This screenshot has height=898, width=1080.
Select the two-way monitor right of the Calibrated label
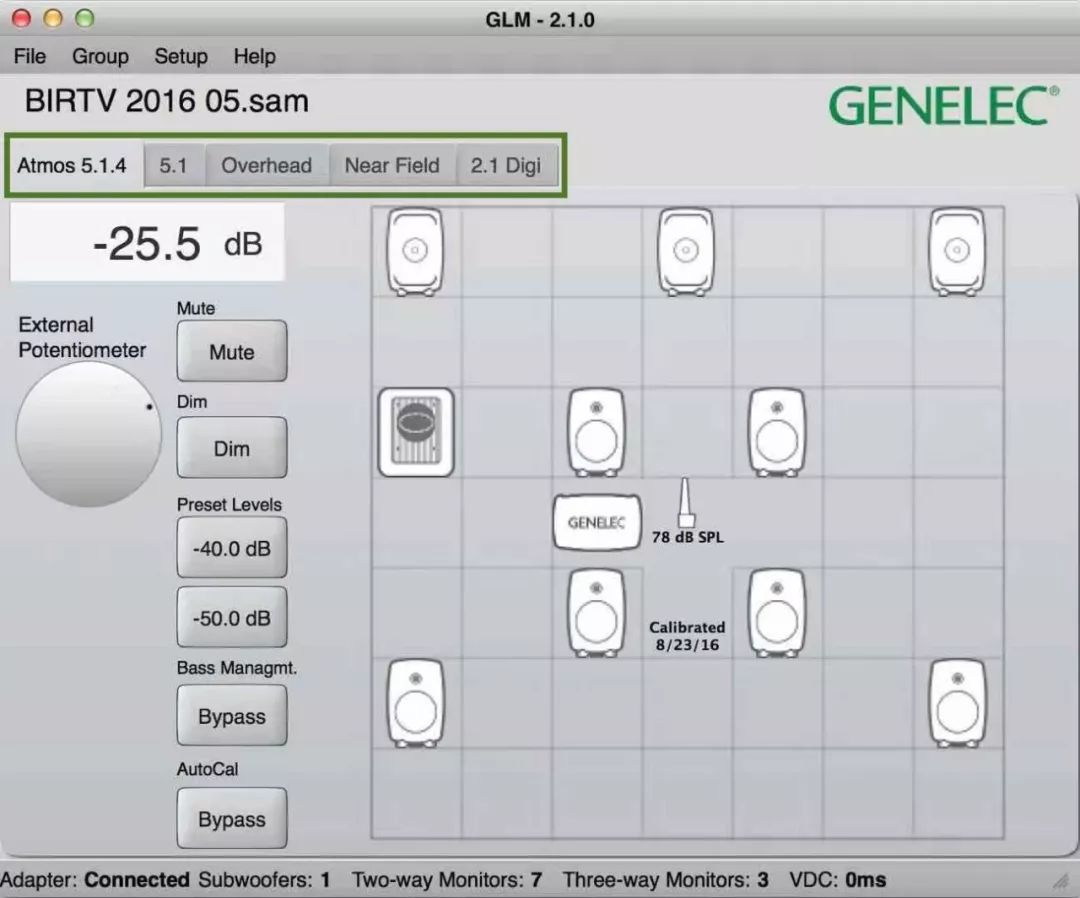coord(777,612)
